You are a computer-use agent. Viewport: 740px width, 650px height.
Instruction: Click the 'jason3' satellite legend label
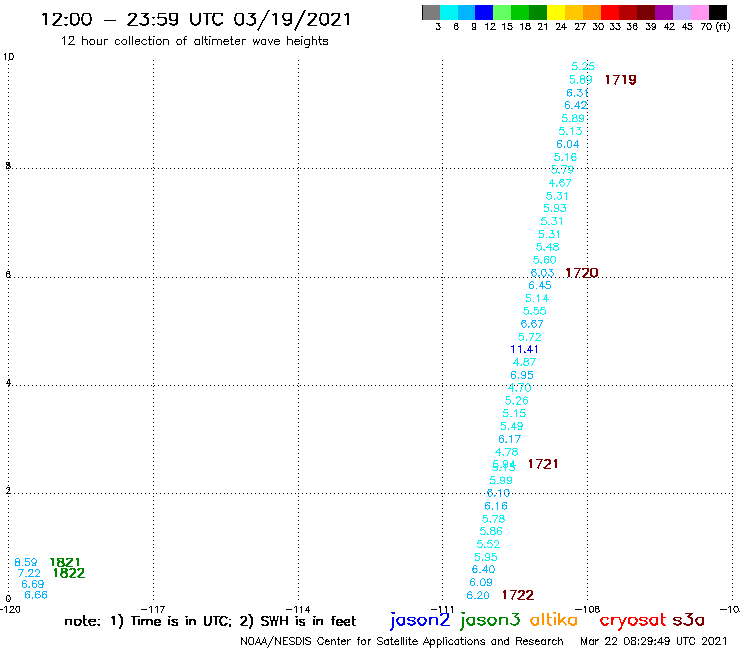[x=490, y=620]
